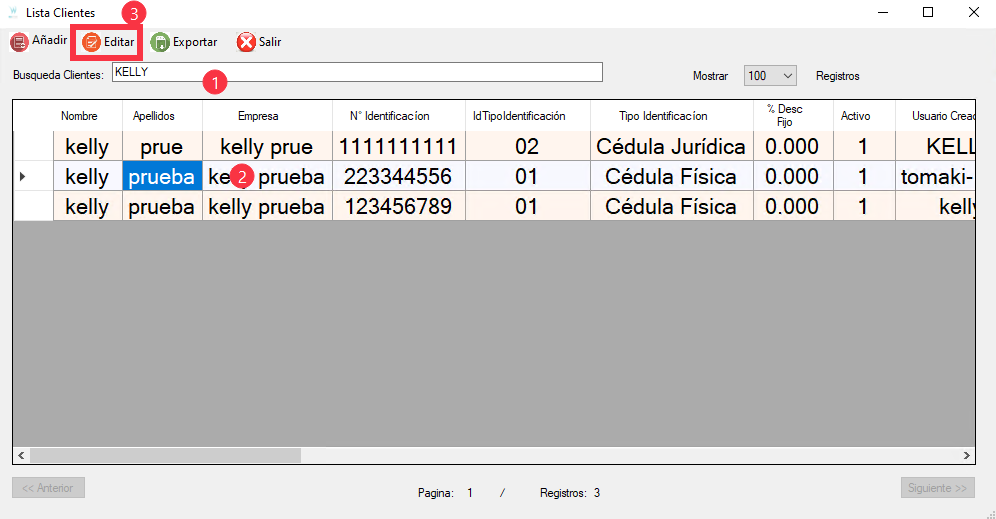This screenshot has height=519, width=996.
Task: Click the horizontal scrollbar right arrow
Action: [x=967, y=455]
